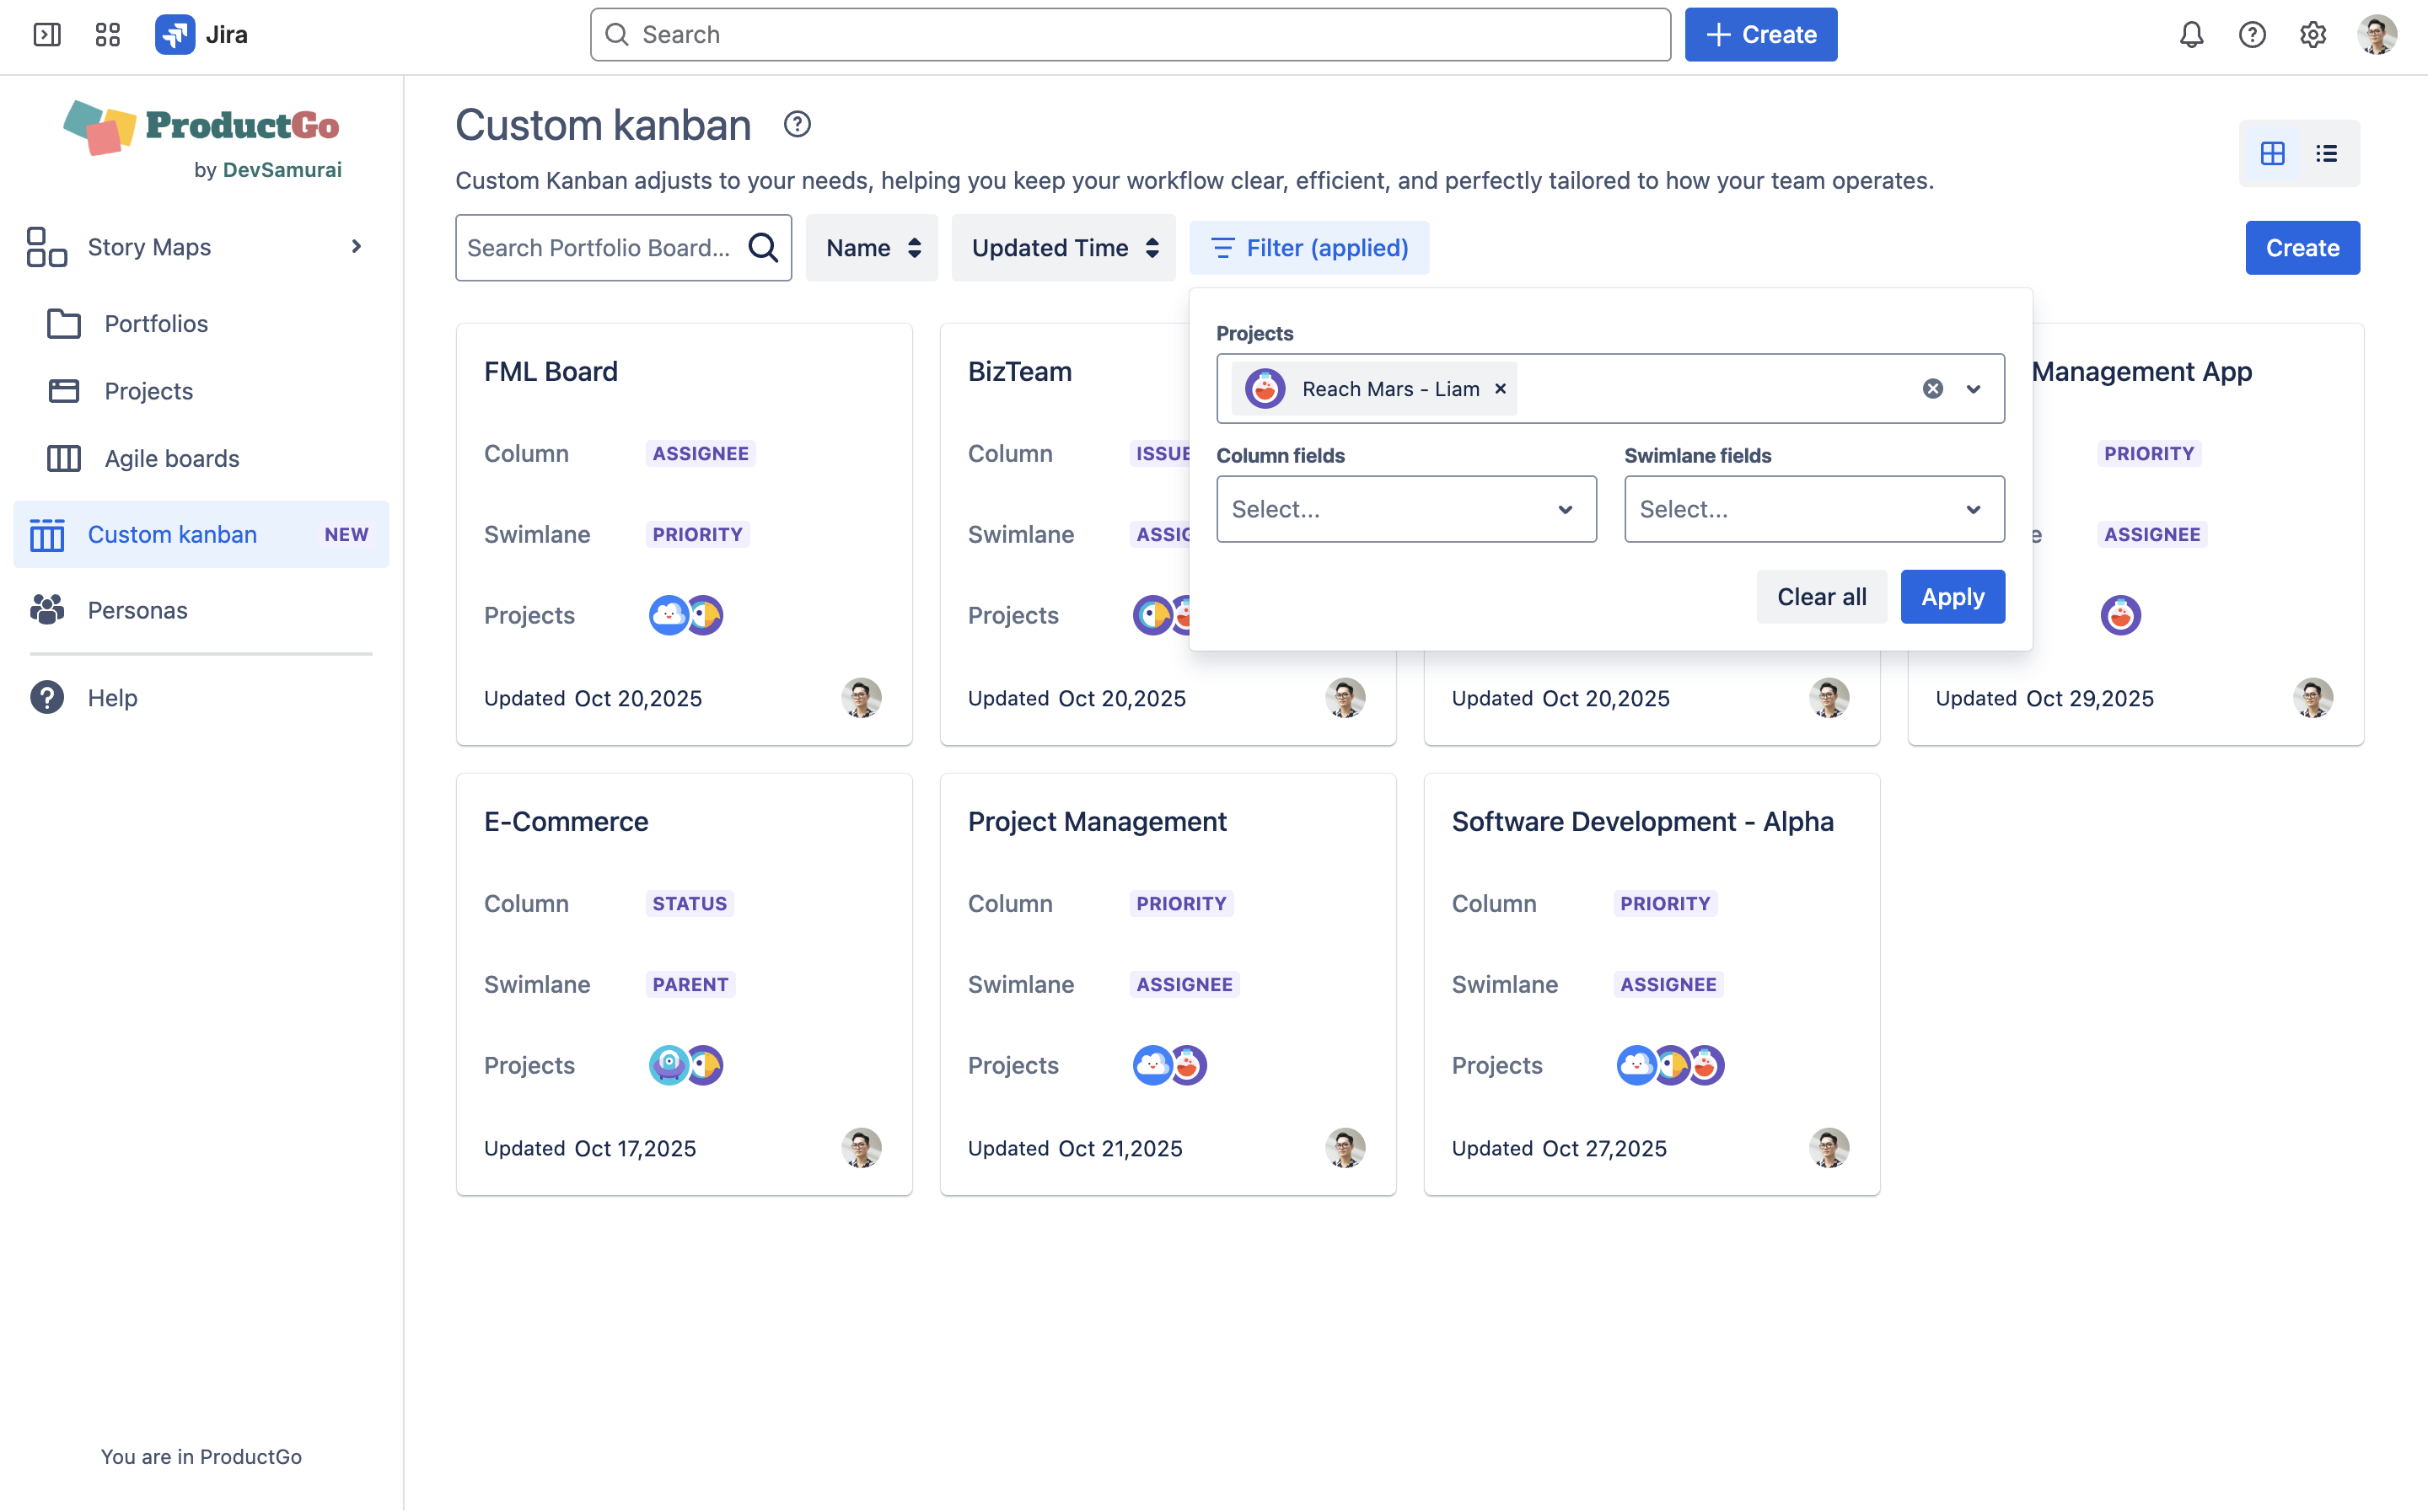Screen dimensions: 2428x1512
Task: Remove Reach Mars - Liam project tag
Action: pos(1500,389)
